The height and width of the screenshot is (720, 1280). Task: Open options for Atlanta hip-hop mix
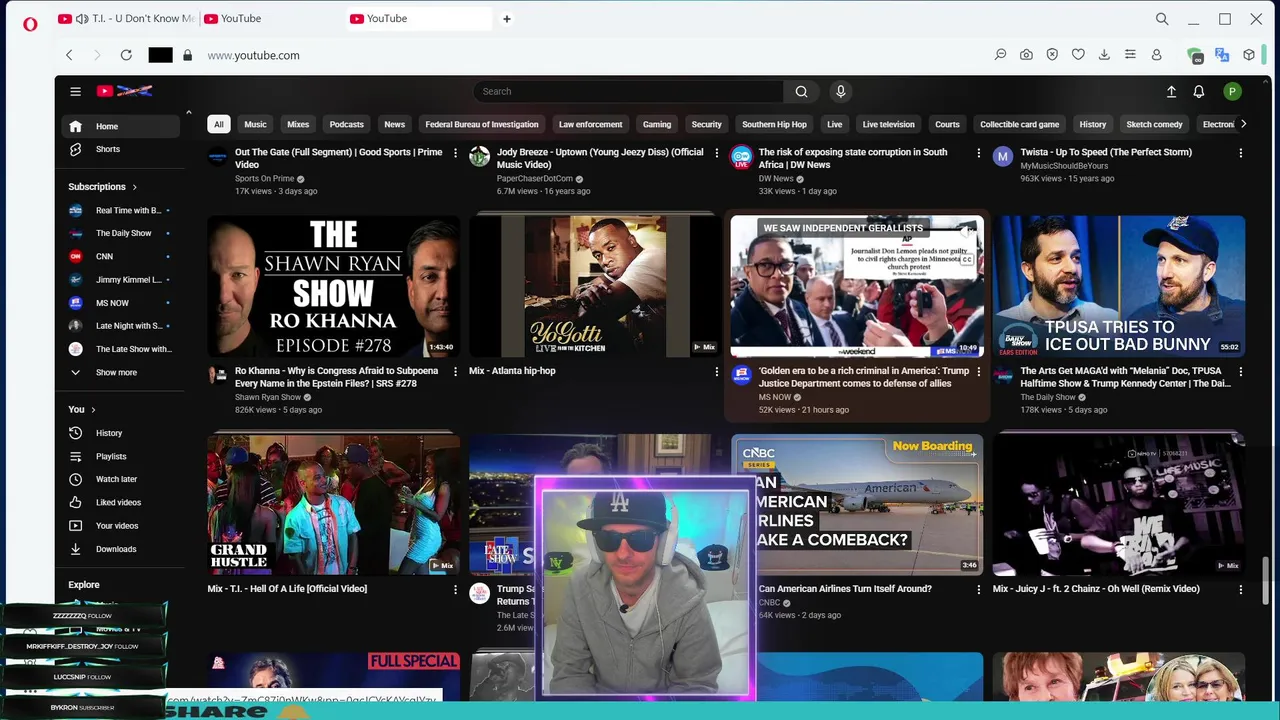(716, 371)
